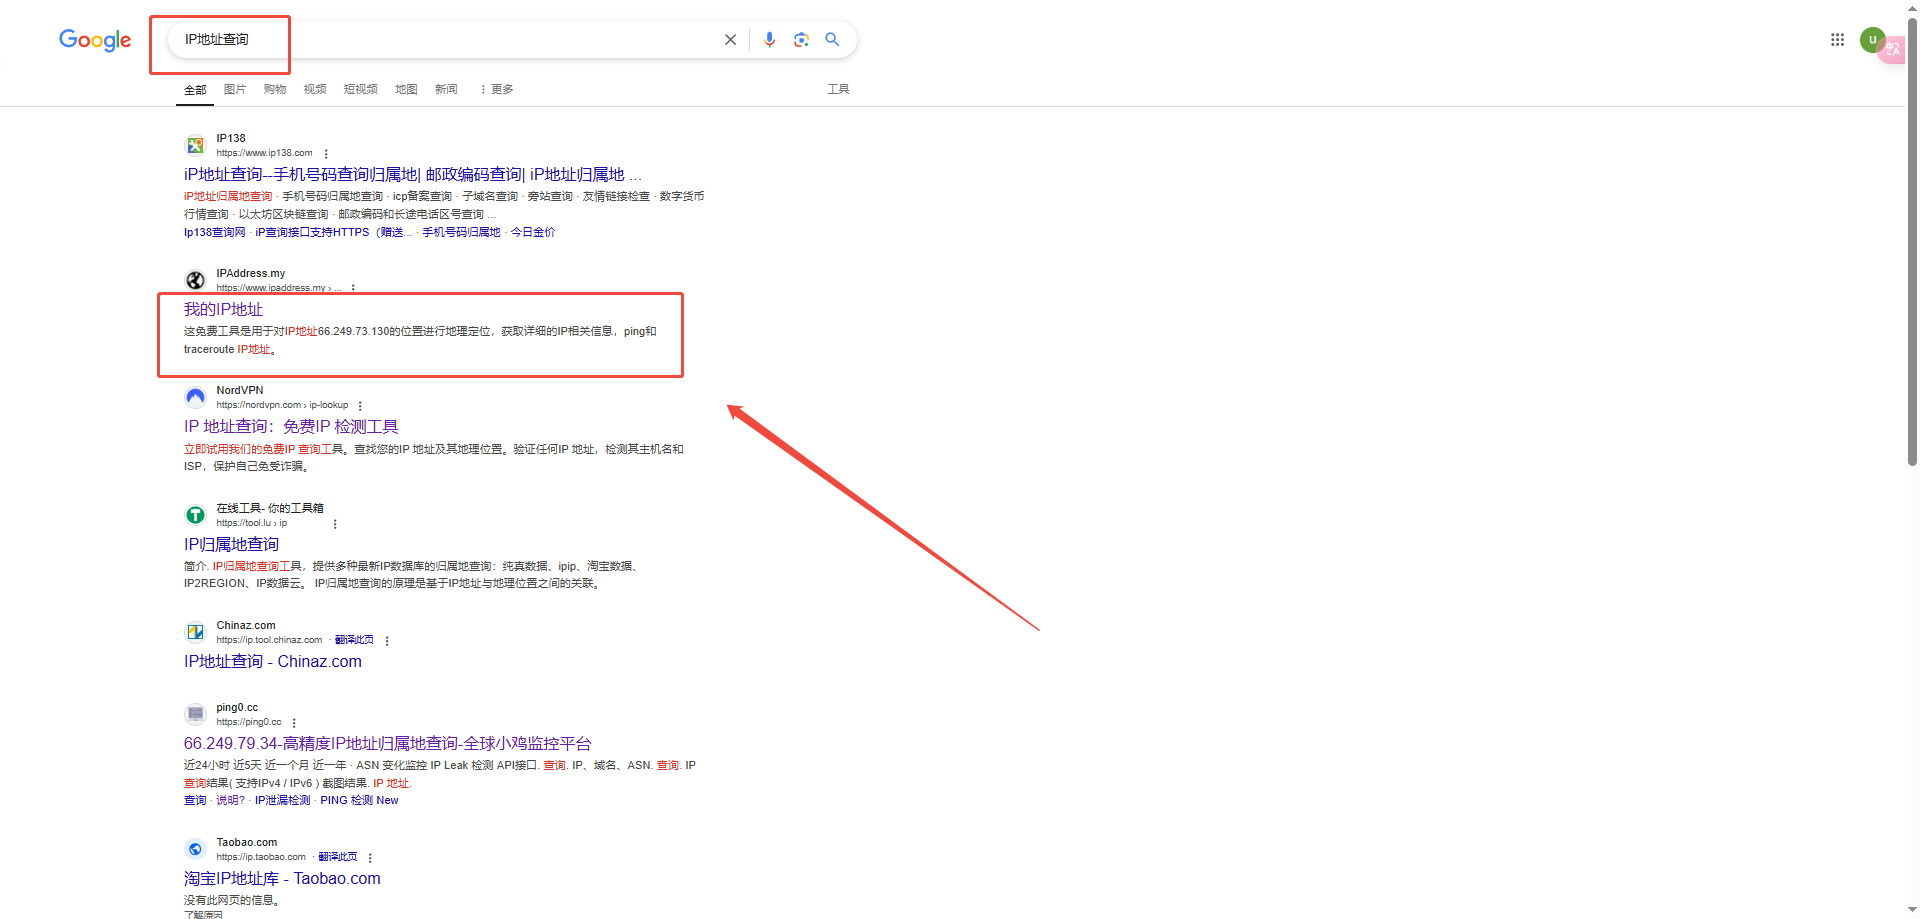Click the Google logo
This screenshot has width=1920, height=919.
[x=95, y=40]
